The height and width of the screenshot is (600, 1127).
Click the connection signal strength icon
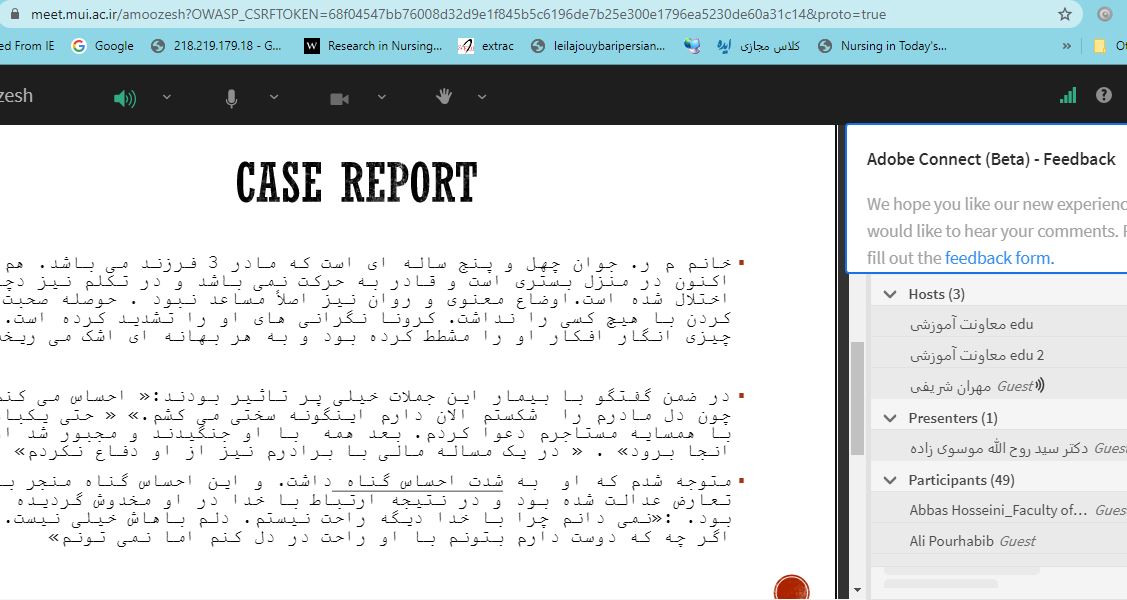1068,96
